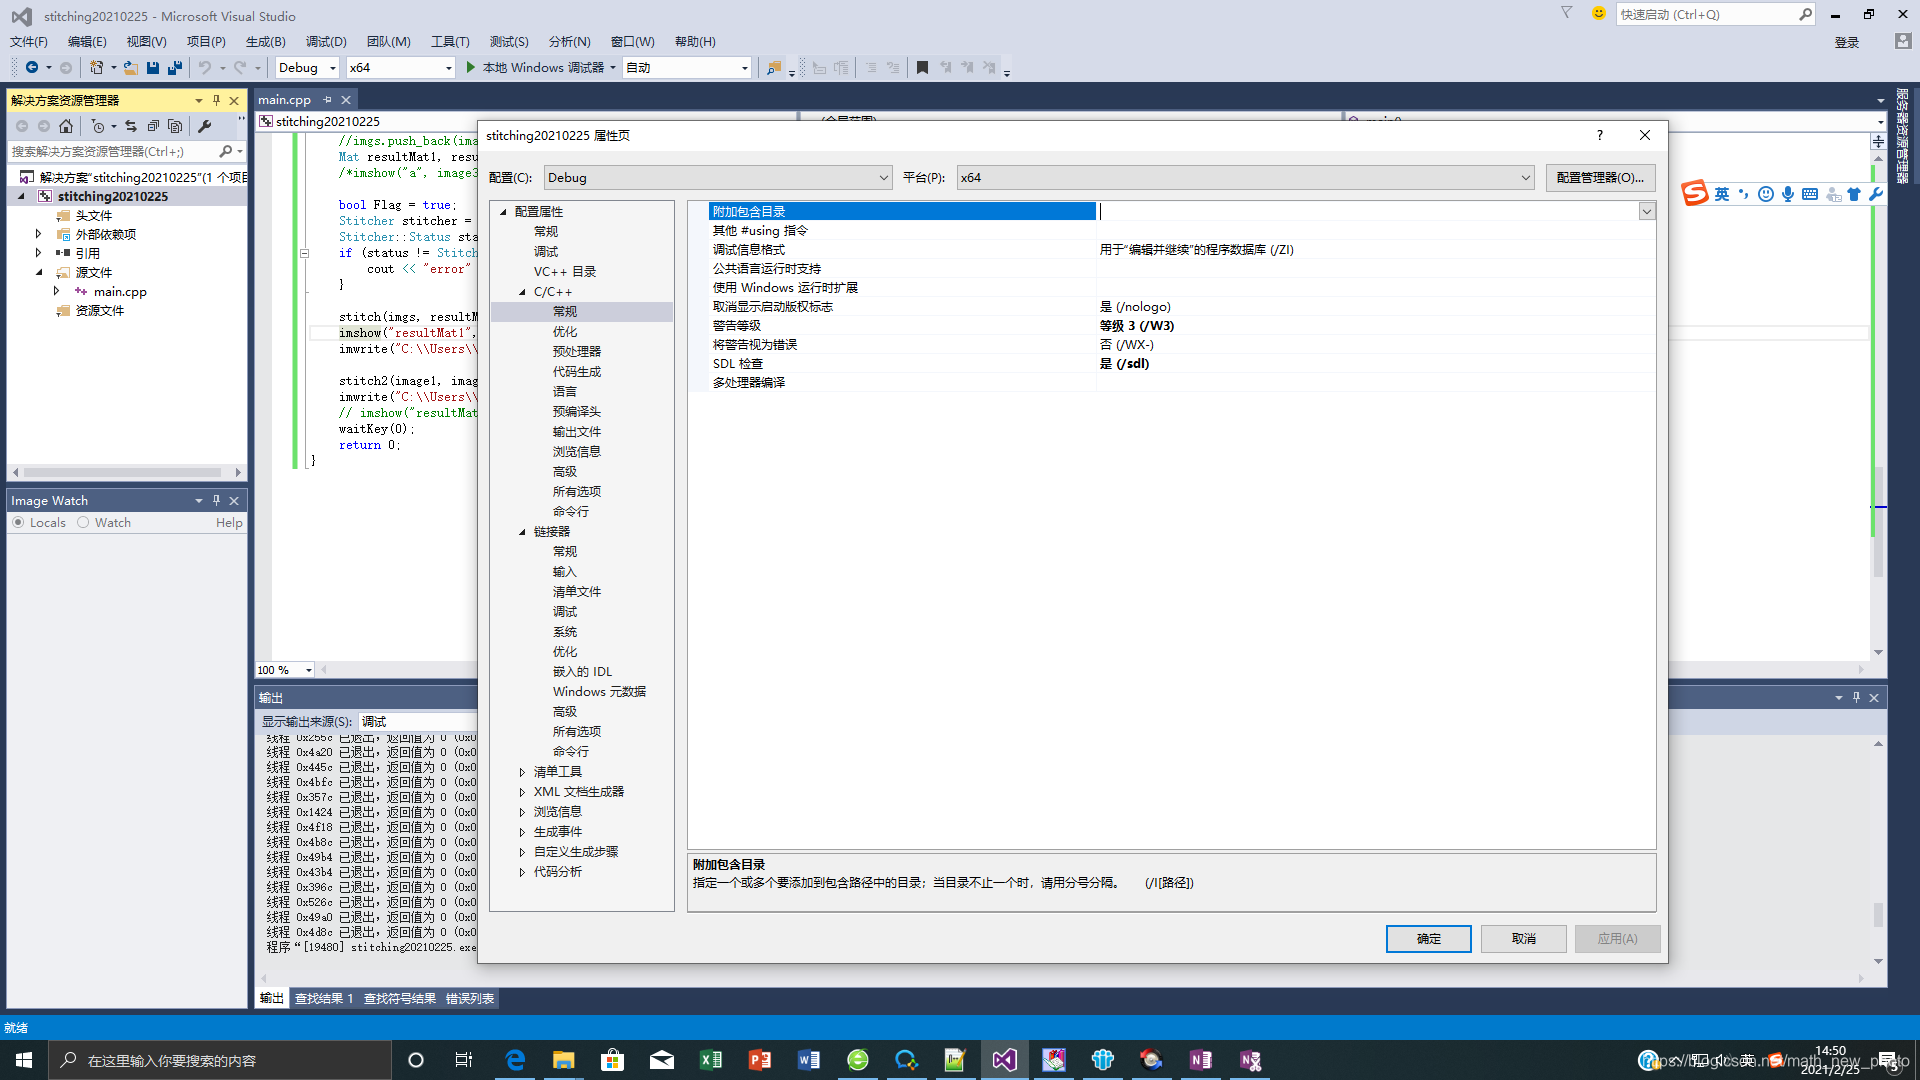The width and height of the screenshot is (1920, 1080).
Task: Click the Undo toolbar arrow
Action: pos(205,68)
